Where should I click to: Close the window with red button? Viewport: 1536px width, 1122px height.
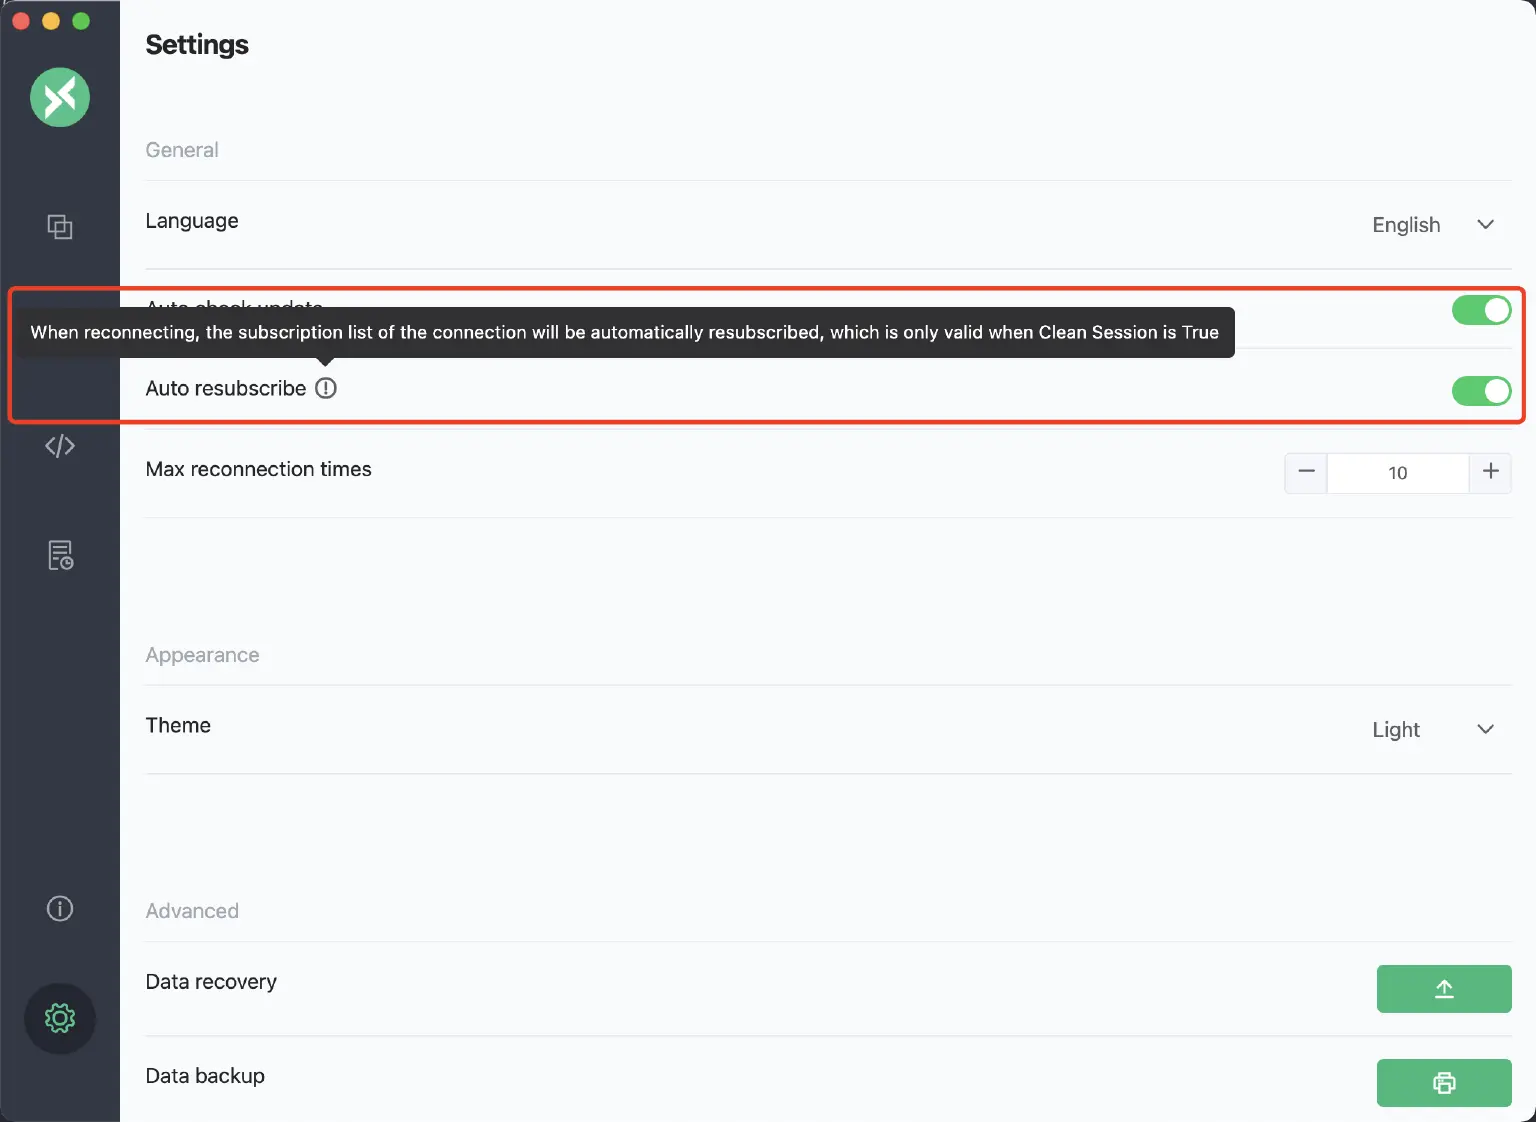click(x=21, y=21)
